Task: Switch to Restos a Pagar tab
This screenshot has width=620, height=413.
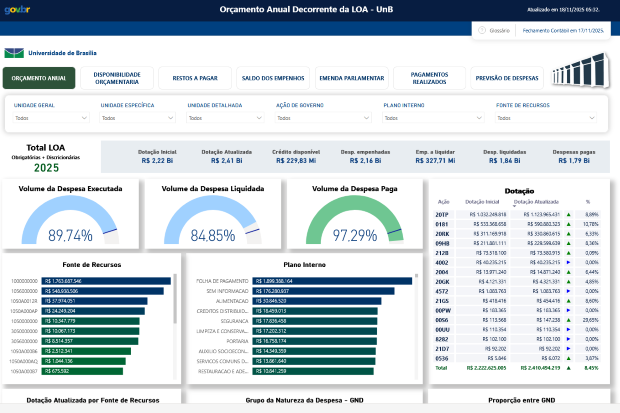Action: point(194,77)
